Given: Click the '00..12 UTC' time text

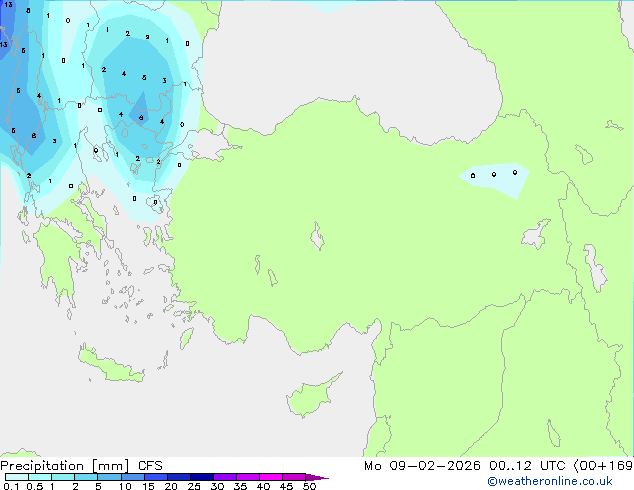Looking at the screenshot, I should [527, 466].
